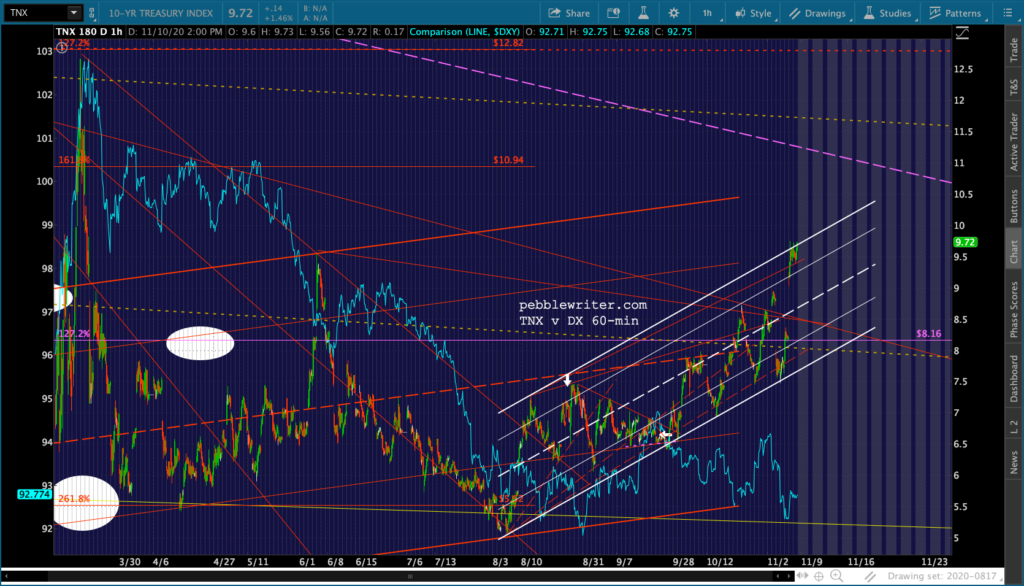The width and height of the screenshot is (1024, 586).
Task: Click the 11/9 date on time axis
Action: click(811, 561)
